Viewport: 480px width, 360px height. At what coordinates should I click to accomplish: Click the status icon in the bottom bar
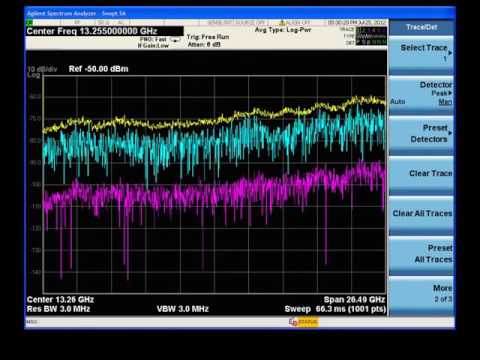pos(303,322)
